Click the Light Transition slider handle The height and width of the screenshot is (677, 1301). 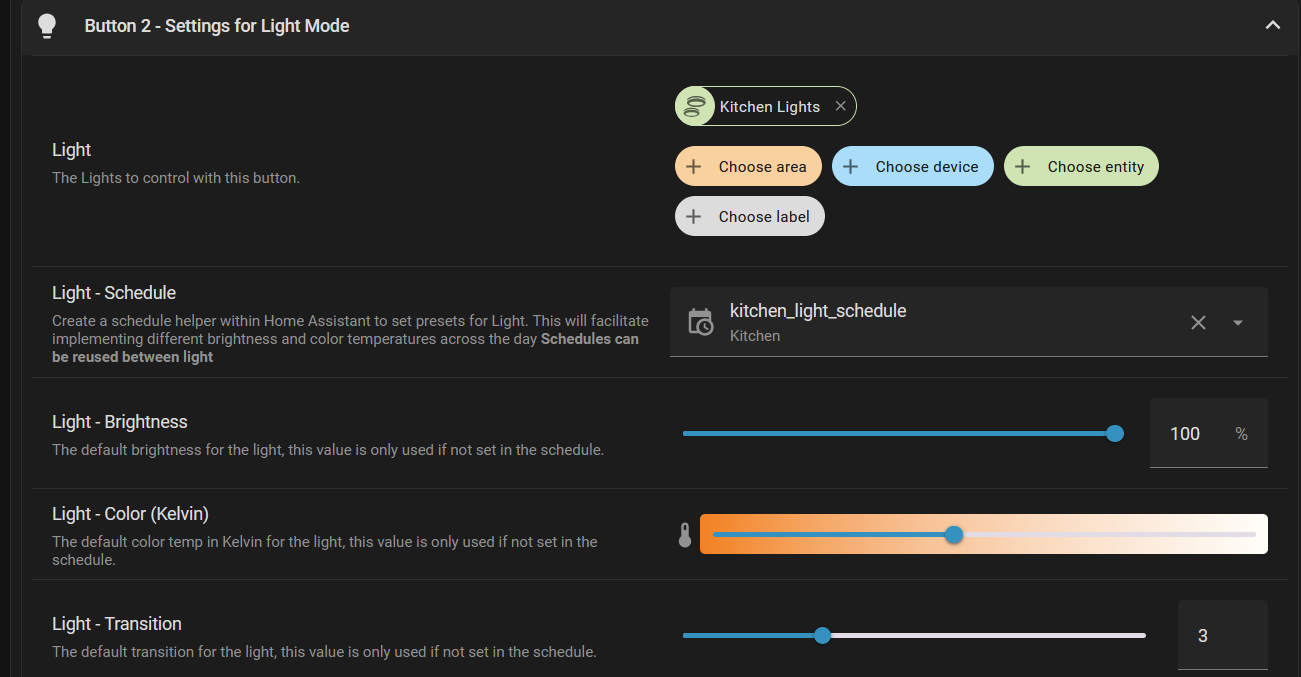click(822, 635)
